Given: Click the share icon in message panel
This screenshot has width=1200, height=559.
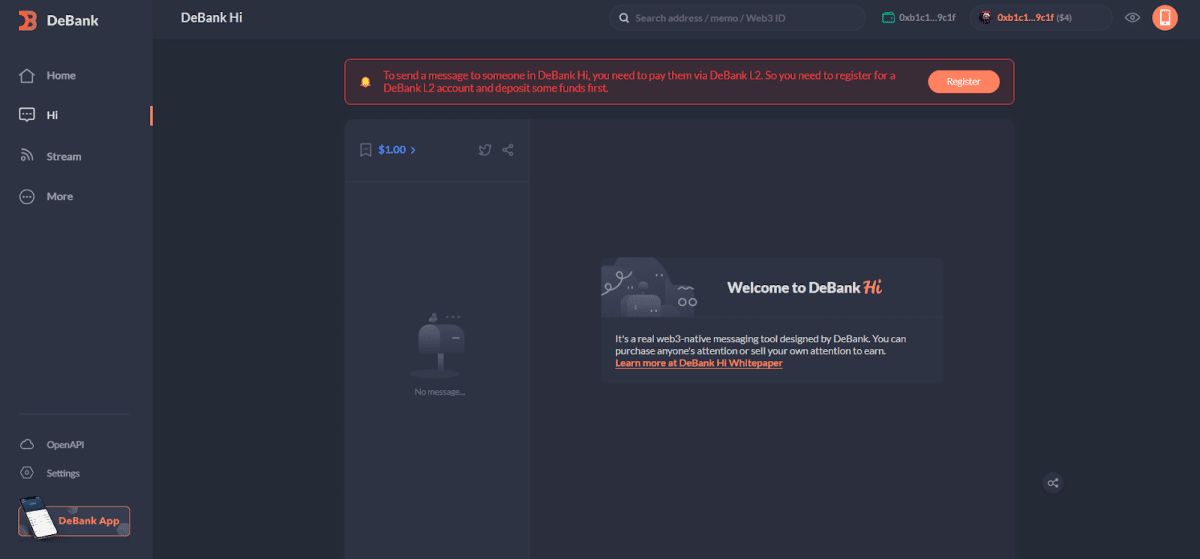Looking at the screenshot, I should [508, 150].
